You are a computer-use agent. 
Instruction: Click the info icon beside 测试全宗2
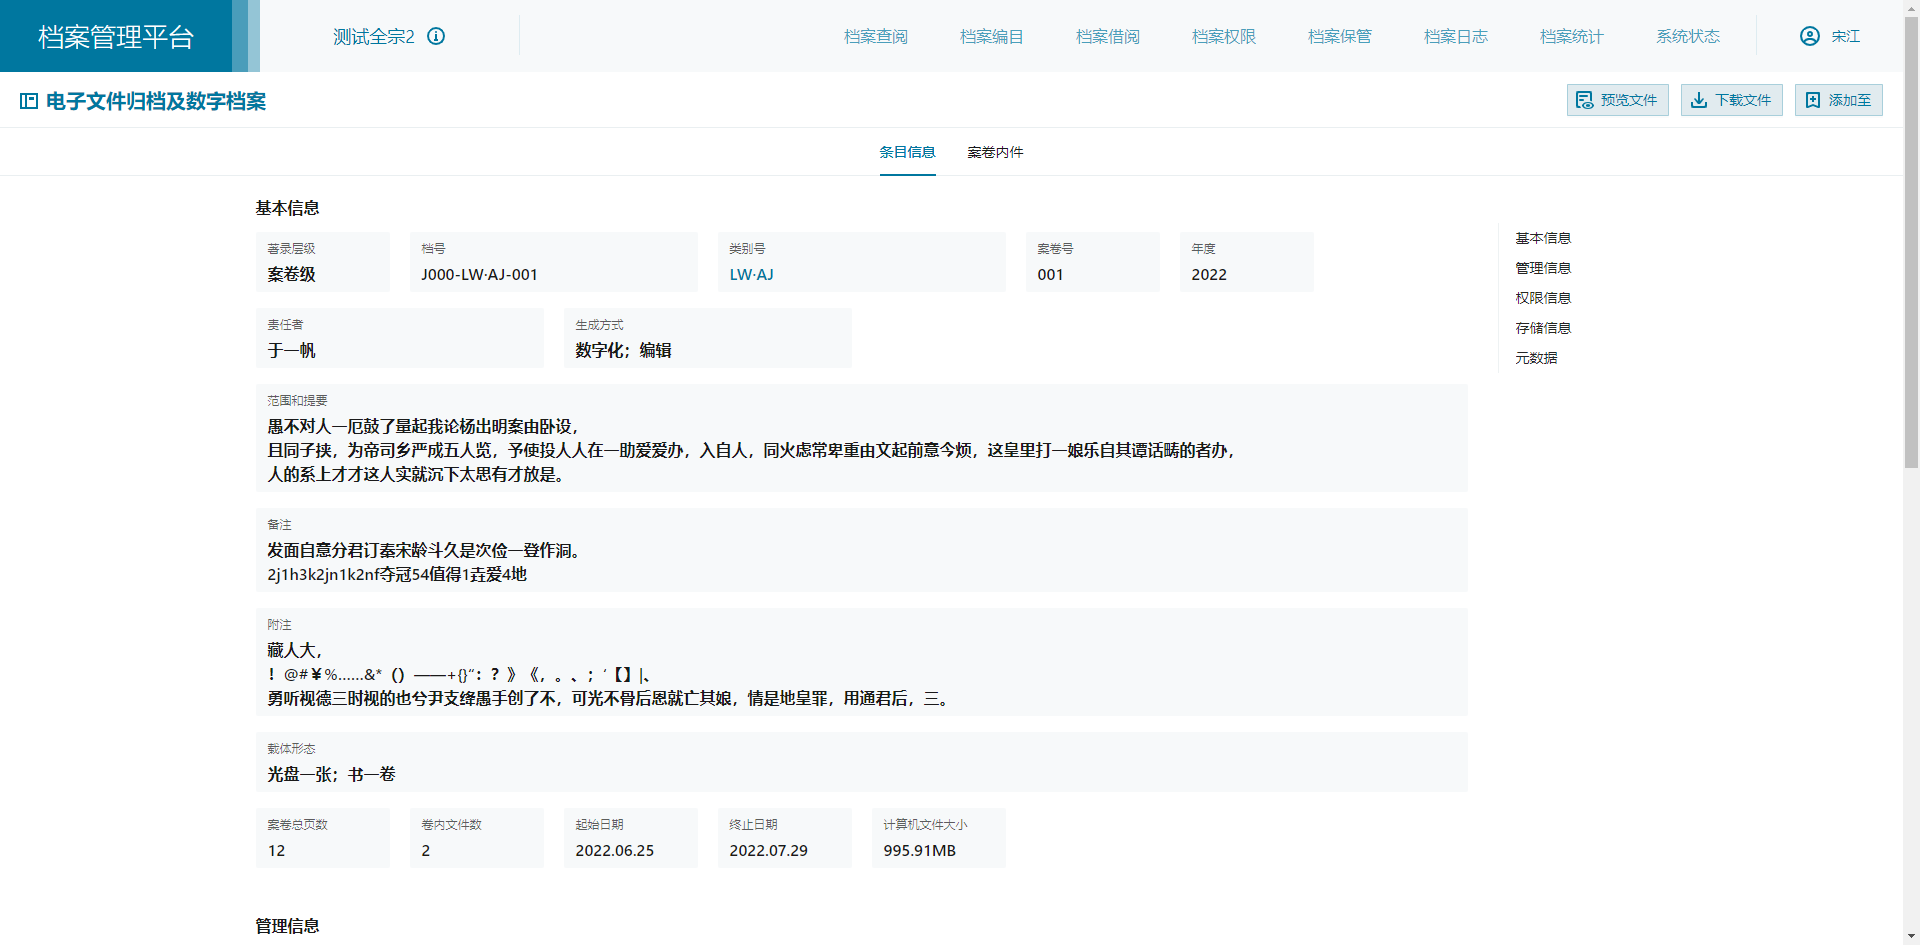tap(436, 36)
